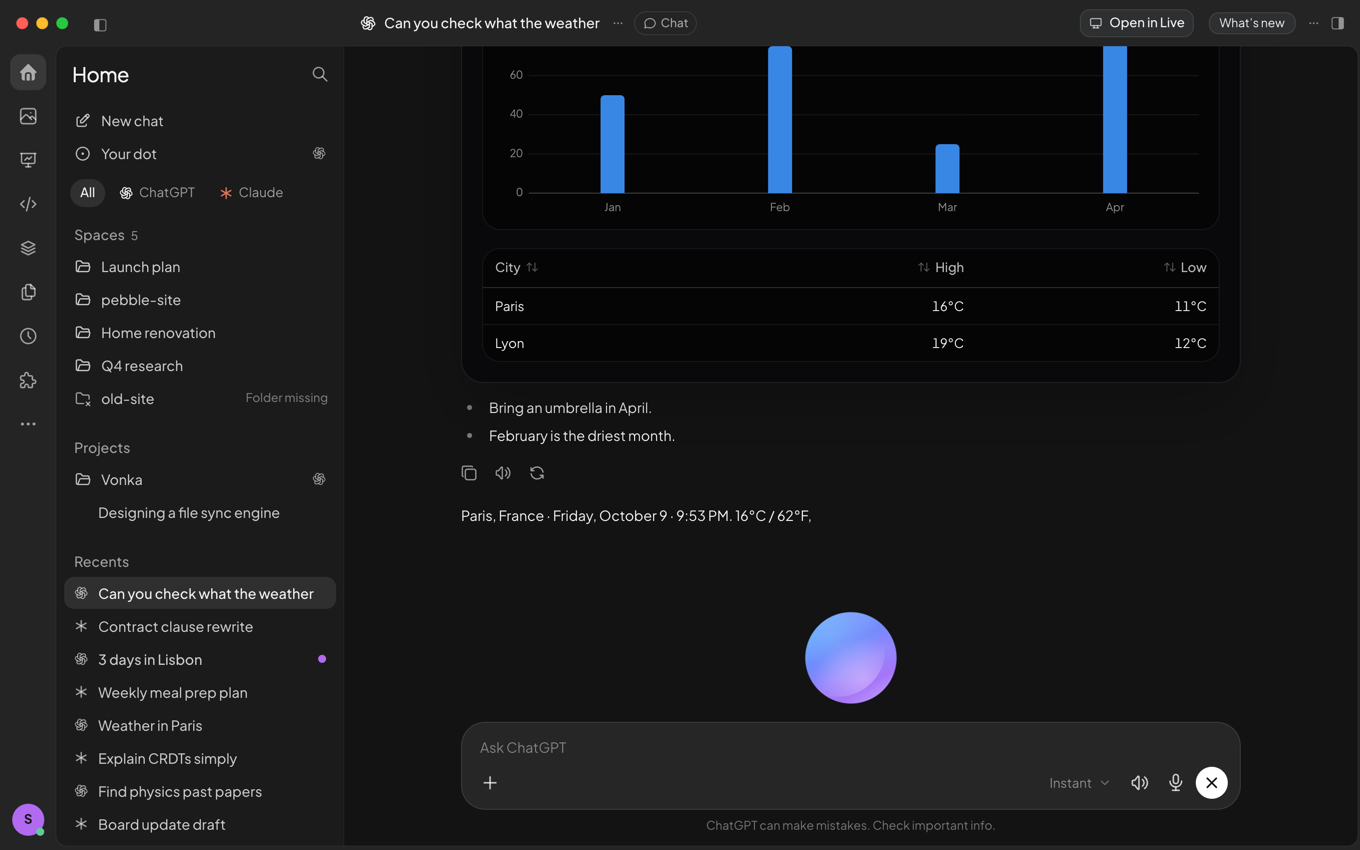Open the history clock rail icon
Image resolution: width=1360 pixels, height=850 pixels.
point(28,336)
